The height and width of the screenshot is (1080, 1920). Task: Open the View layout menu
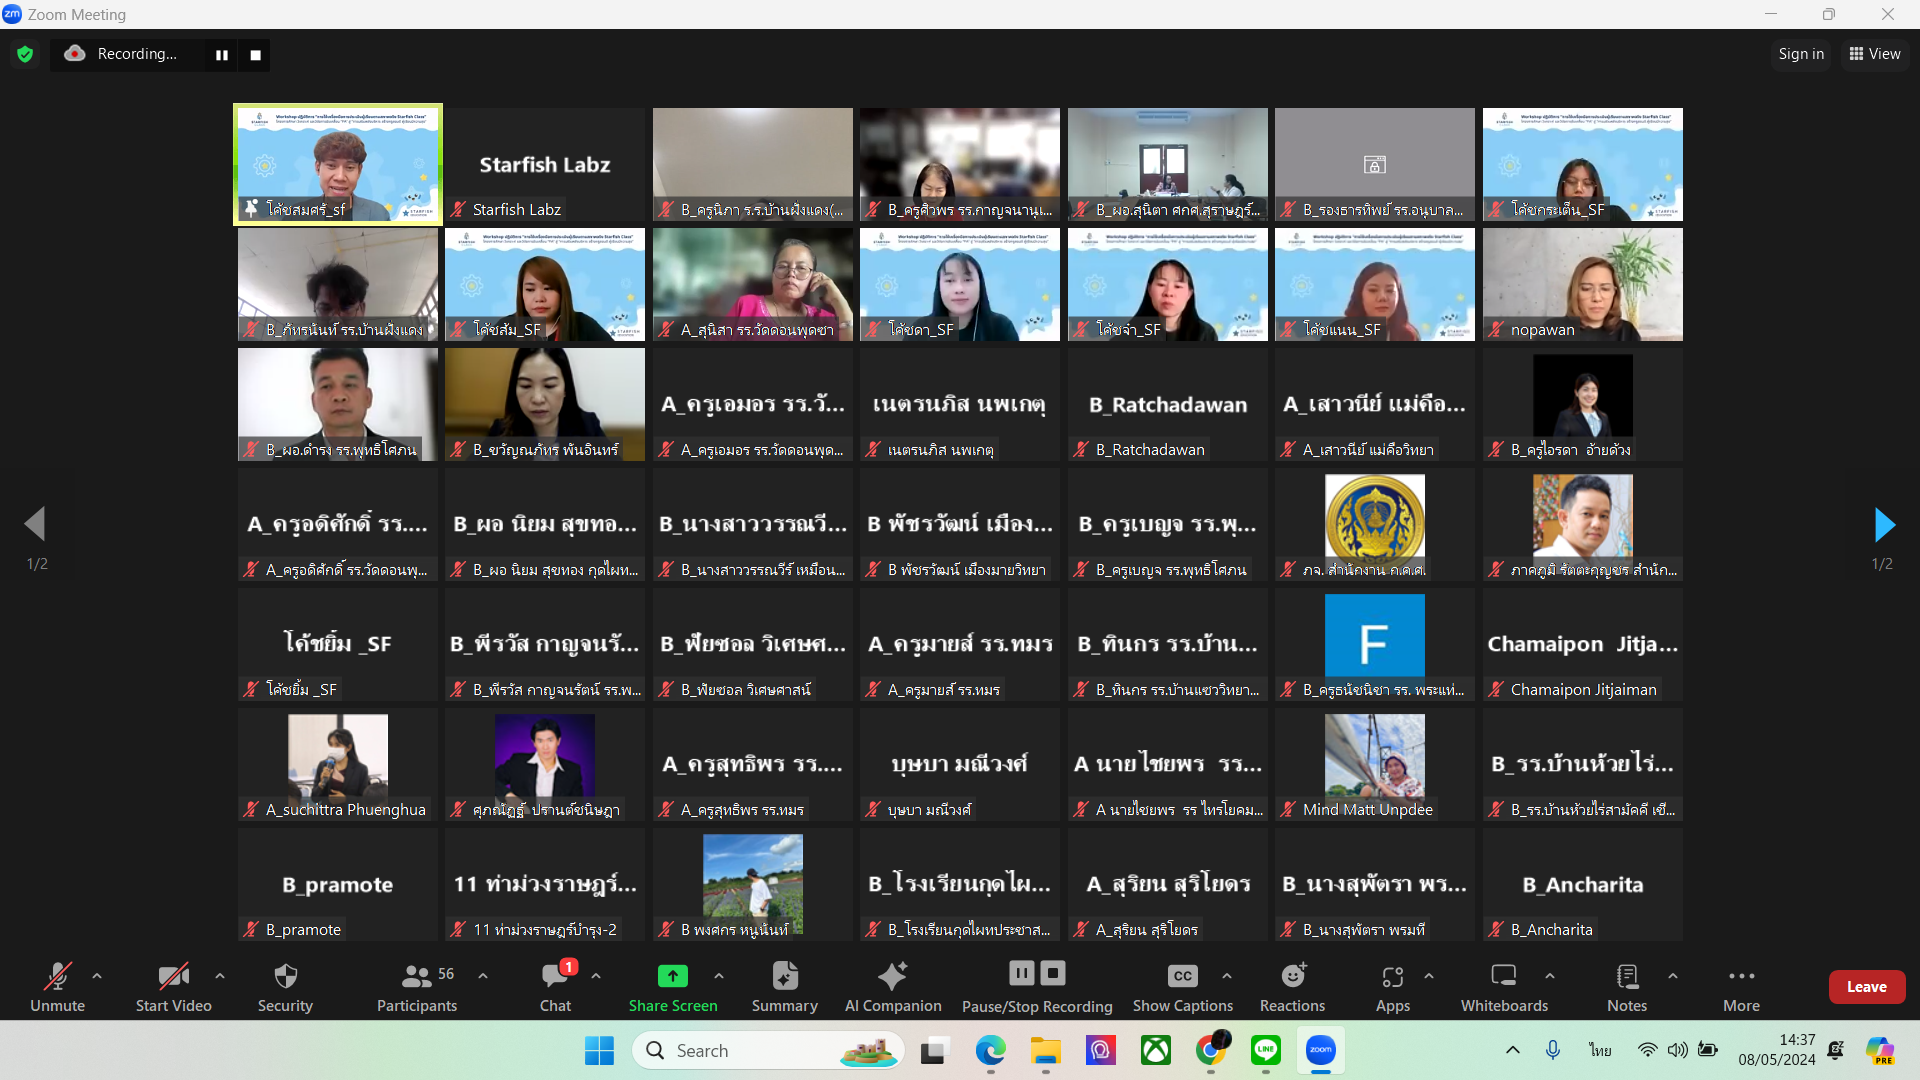[x=1875, y=54]
